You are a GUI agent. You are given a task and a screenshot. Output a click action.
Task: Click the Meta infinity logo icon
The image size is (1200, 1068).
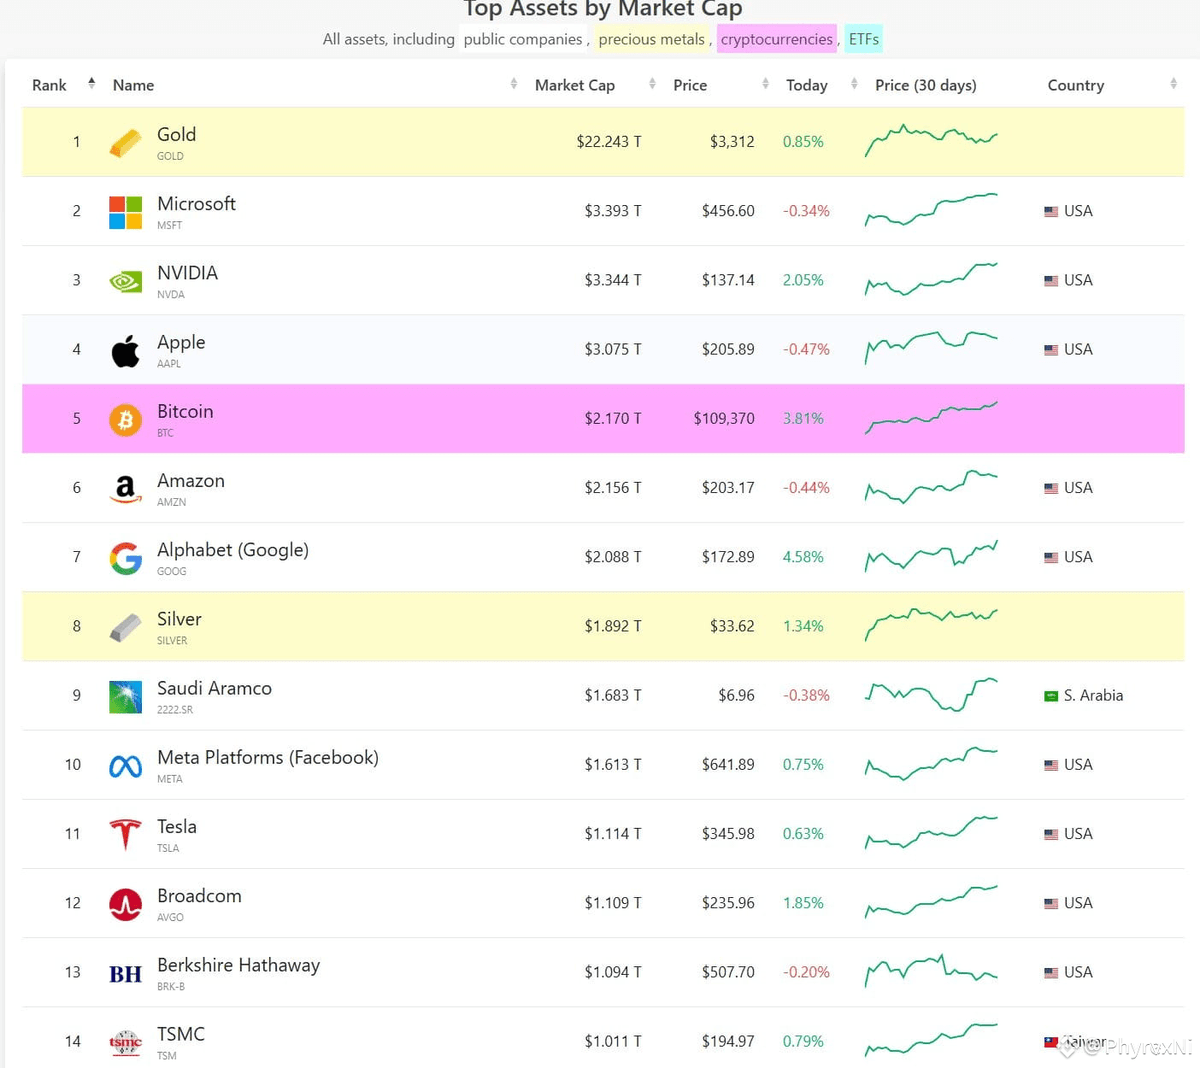pyautogui.click(x=125, y=766)
